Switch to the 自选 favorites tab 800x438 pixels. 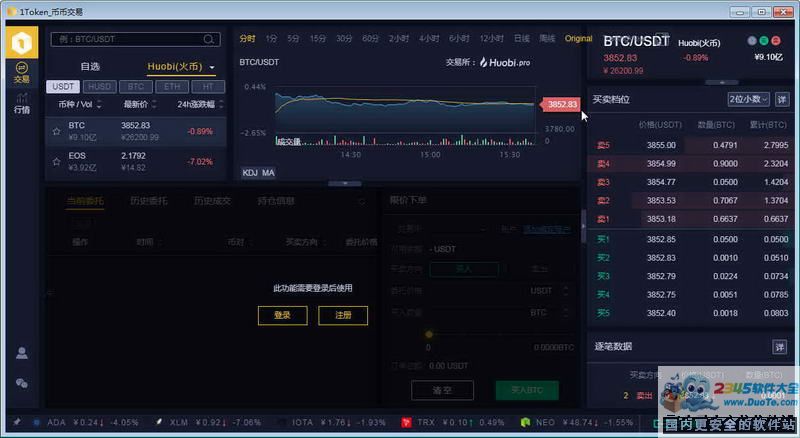tap(90, 67)
